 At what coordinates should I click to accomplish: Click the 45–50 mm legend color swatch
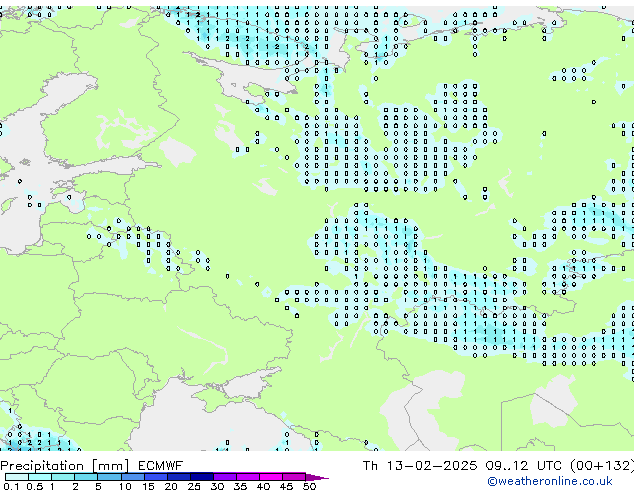click(x=294, y=477)
